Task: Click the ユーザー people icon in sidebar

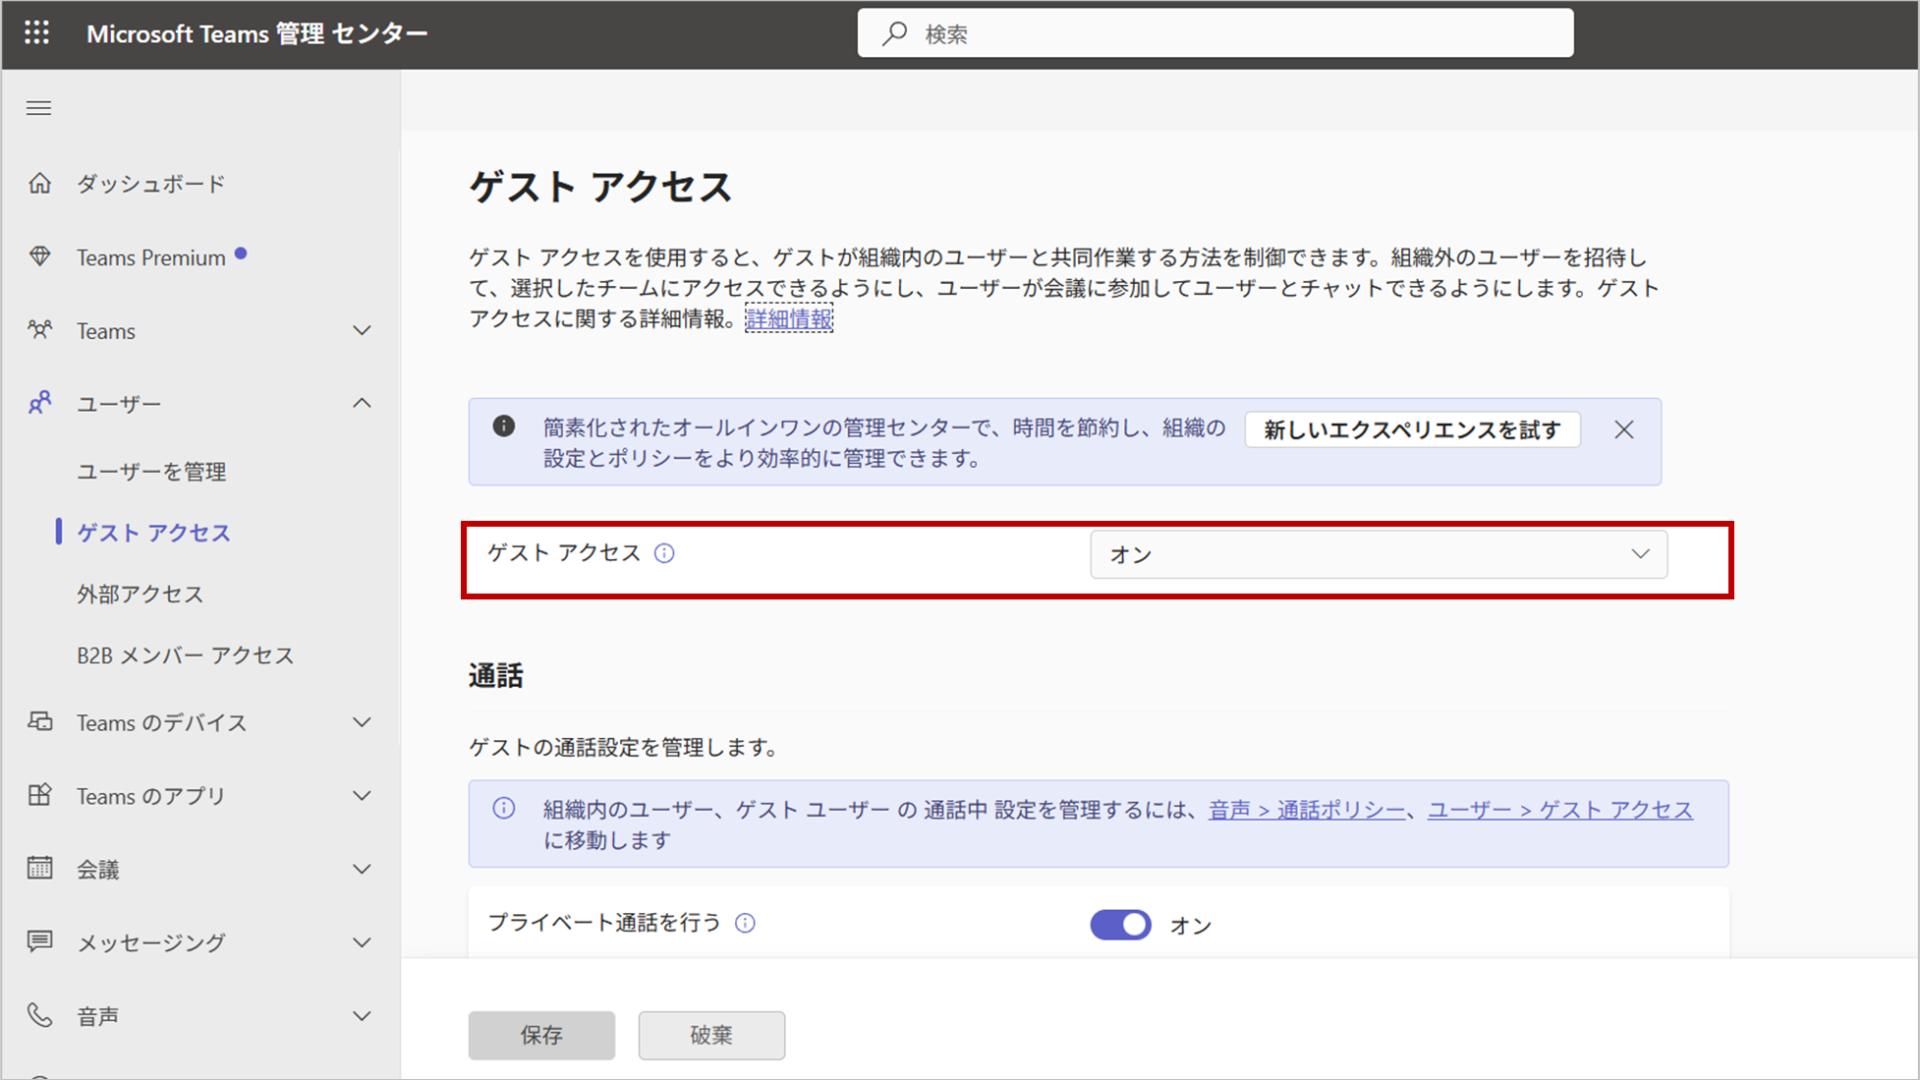Action: coord(40,403)
